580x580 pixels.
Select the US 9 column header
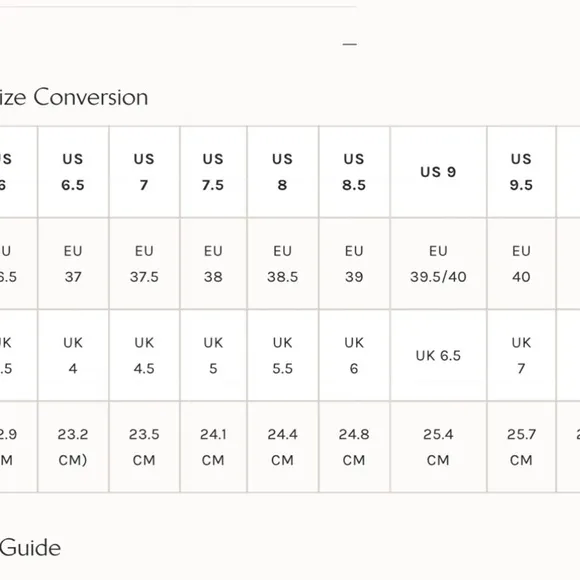pyautogui.click(x=438, y=172)
